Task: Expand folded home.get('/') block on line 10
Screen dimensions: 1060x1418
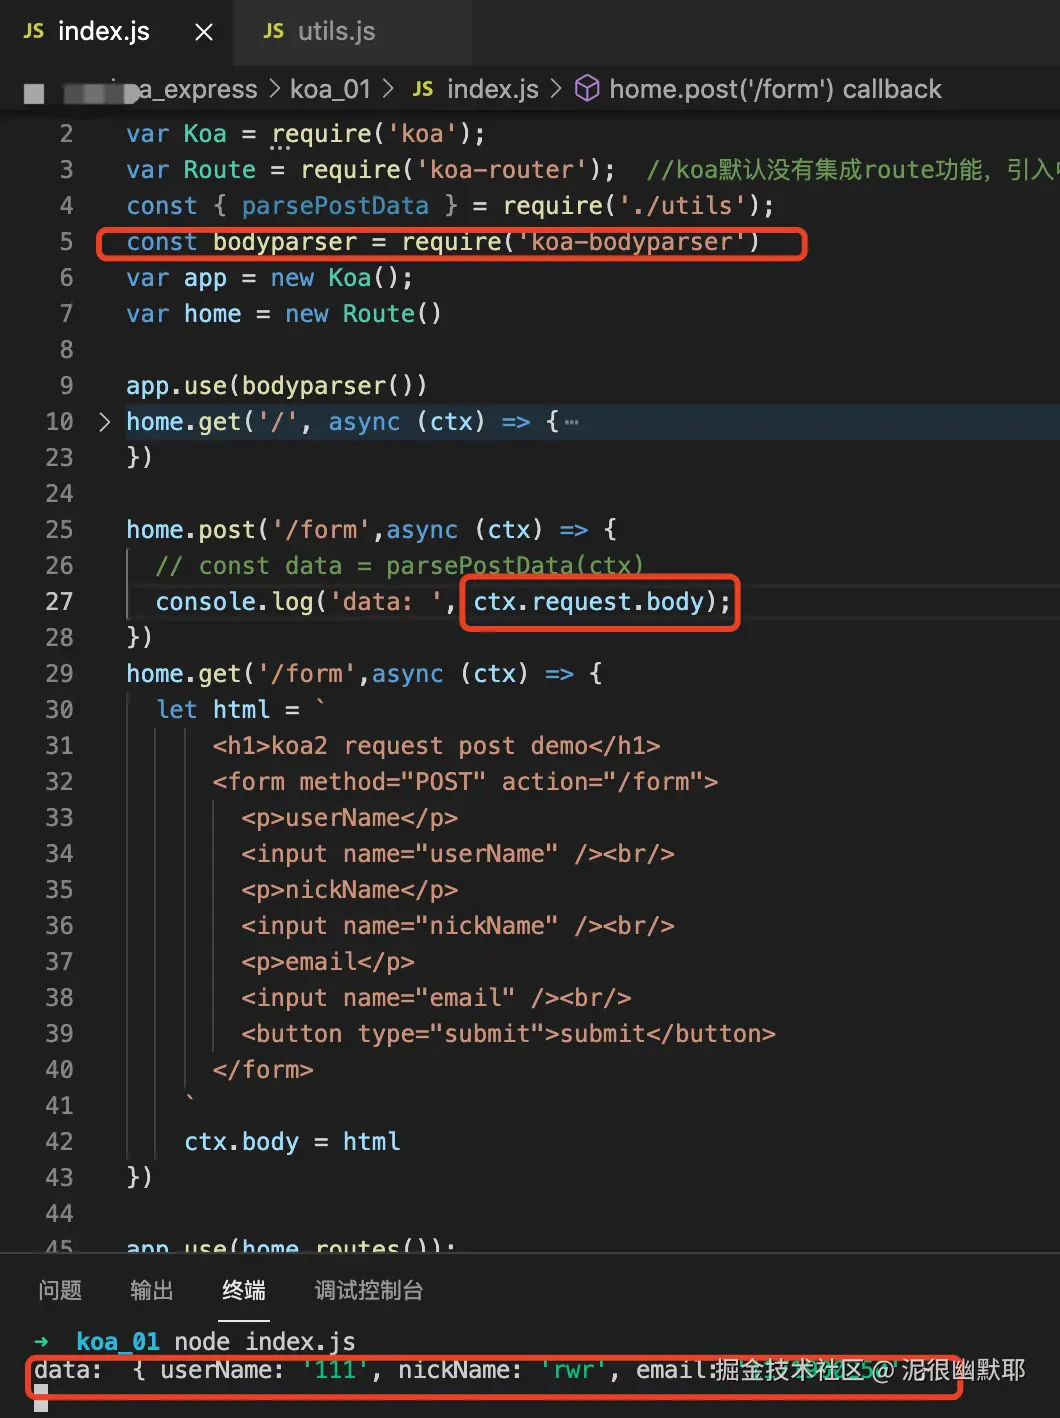Action: coord(105,422)
